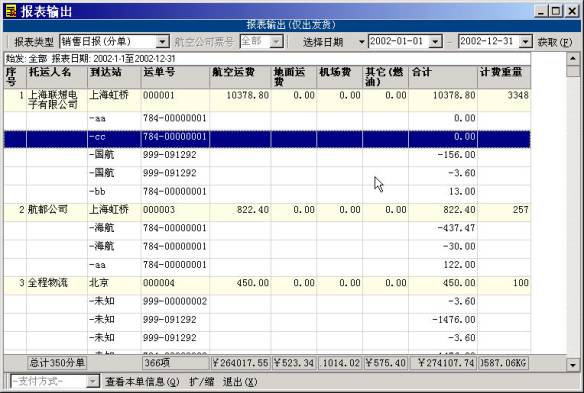This screenshot has height=393, width=584.
Task: Select the -bb row with total 13.00
Action: (267, 191)
